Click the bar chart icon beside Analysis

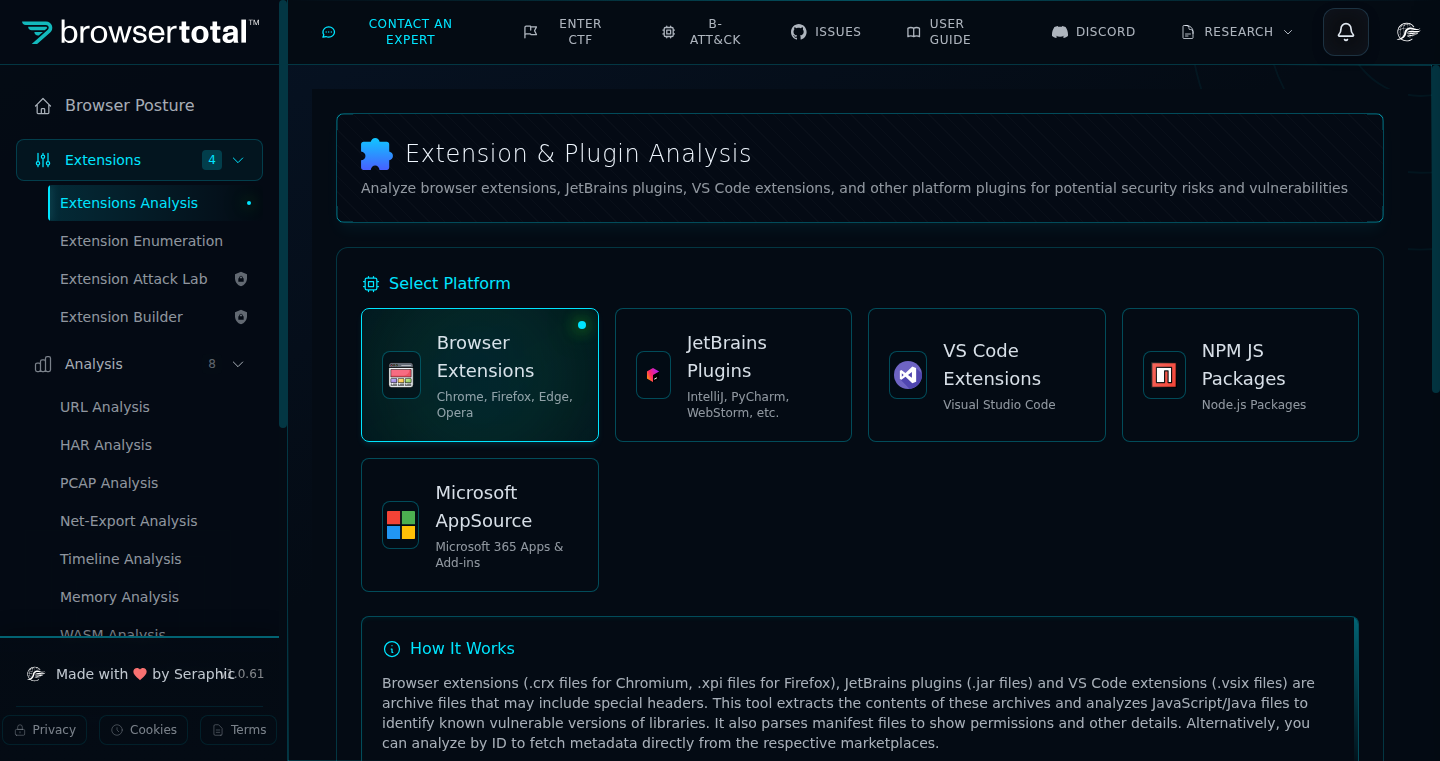(x=43, y=364)
